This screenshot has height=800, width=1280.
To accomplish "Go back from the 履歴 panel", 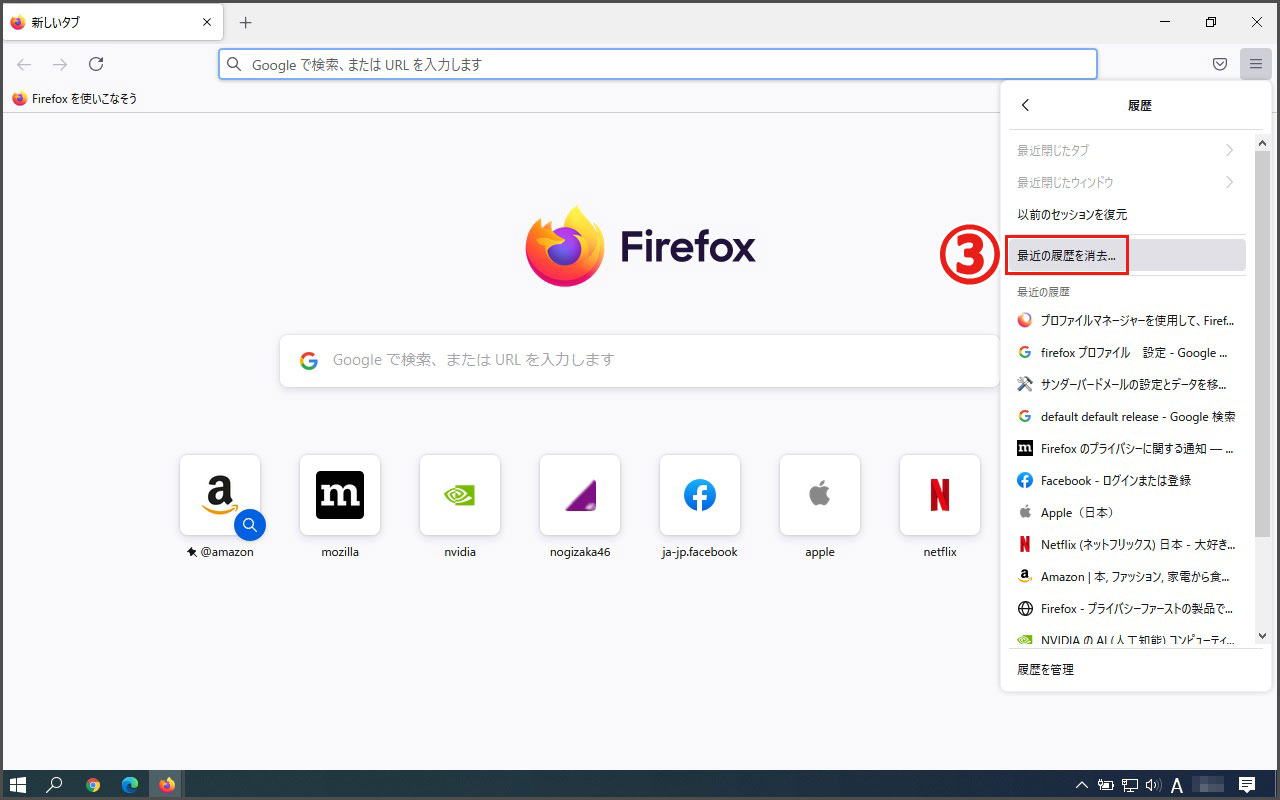I will click(1025, 105).
